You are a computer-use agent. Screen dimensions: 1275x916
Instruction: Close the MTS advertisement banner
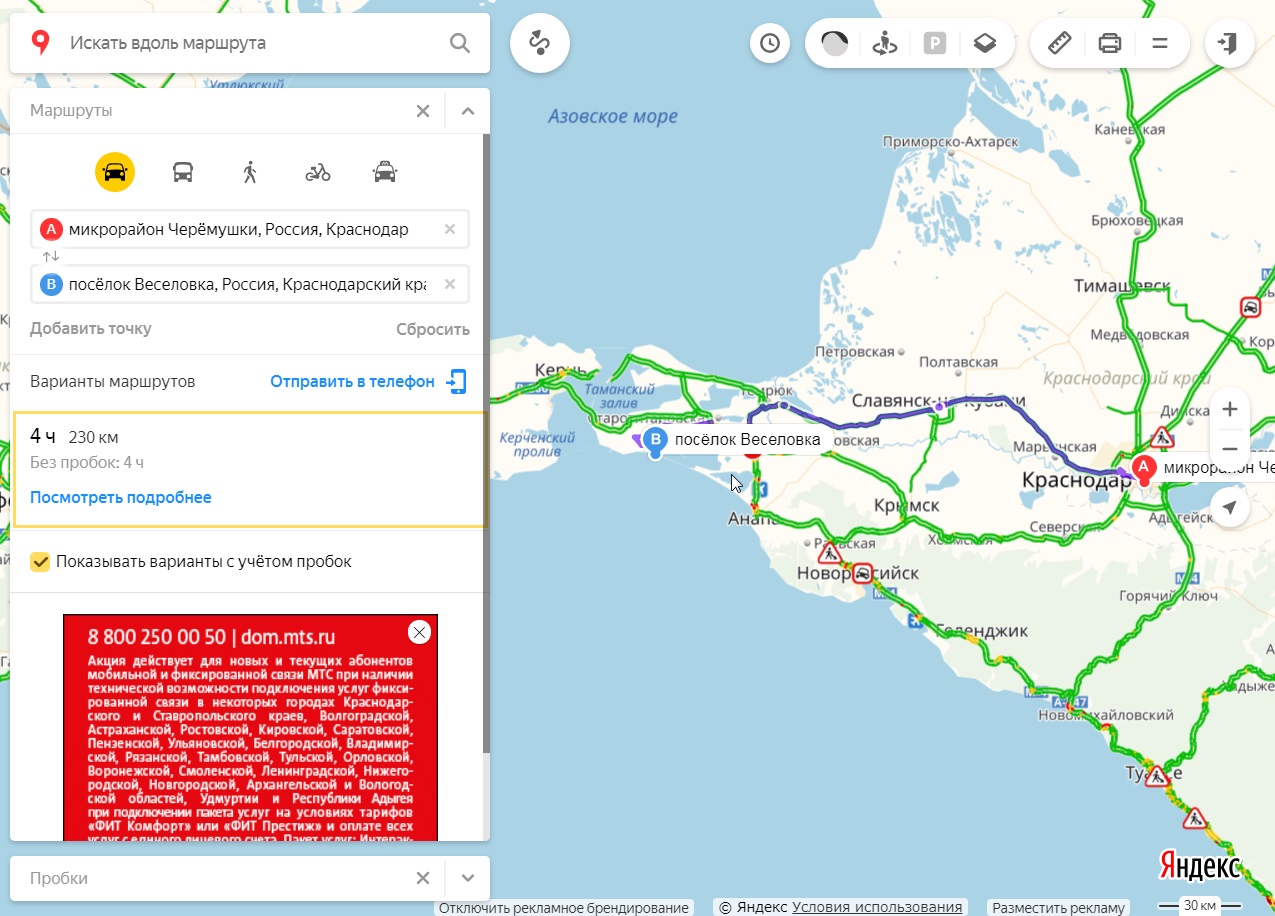pyautogui.click(x=420, y=631)
